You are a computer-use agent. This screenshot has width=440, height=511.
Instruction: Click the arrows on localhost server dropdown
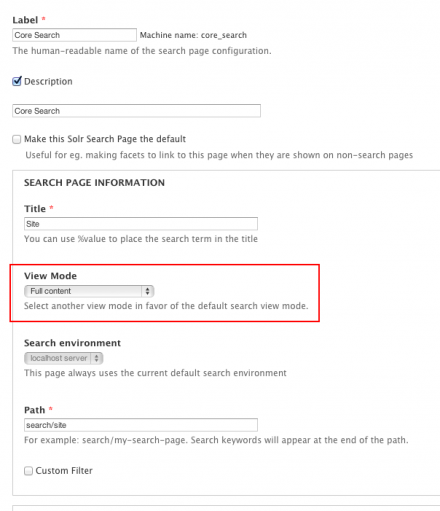[96, 358]
